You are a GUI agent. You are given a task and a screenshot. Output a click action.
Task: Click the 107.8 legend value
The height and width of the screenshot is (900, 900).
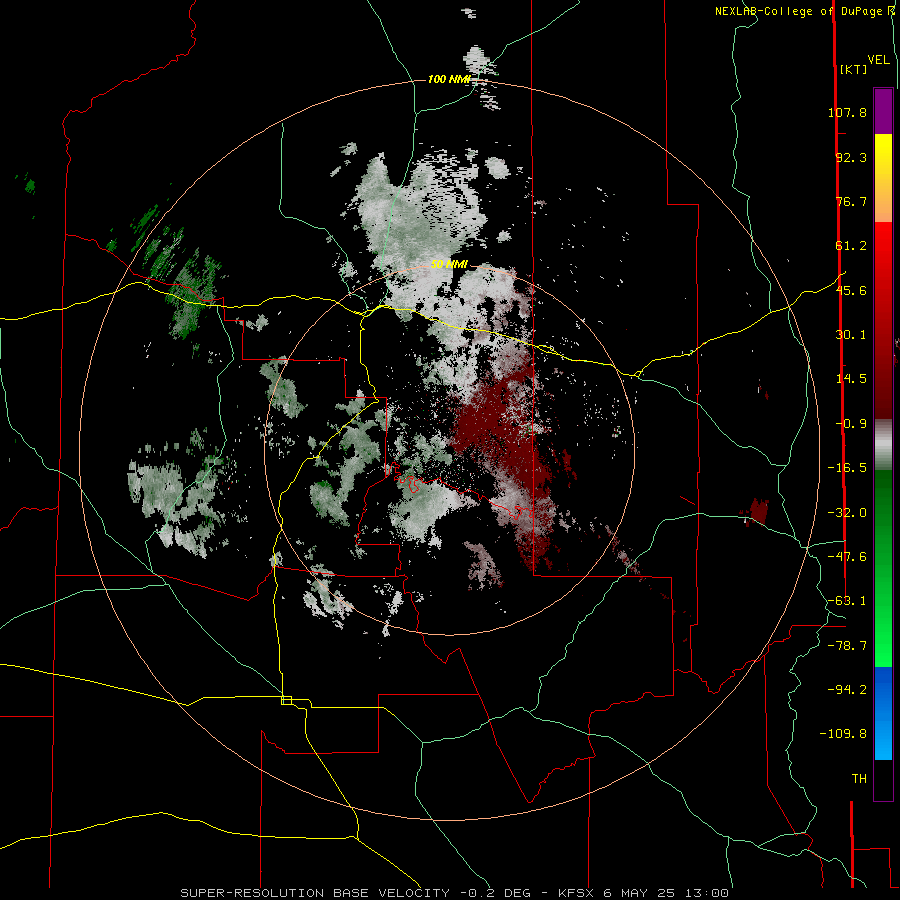(x=847, y=112)
